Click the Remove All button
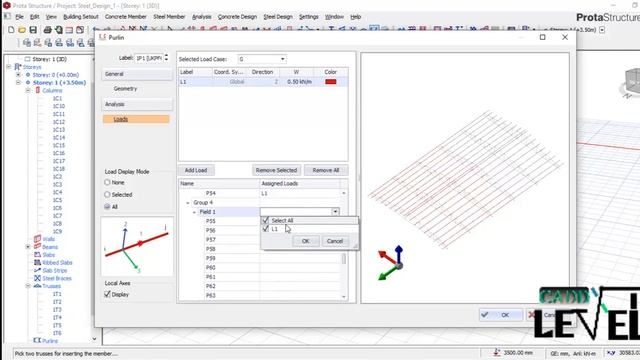 click(326, 170)
